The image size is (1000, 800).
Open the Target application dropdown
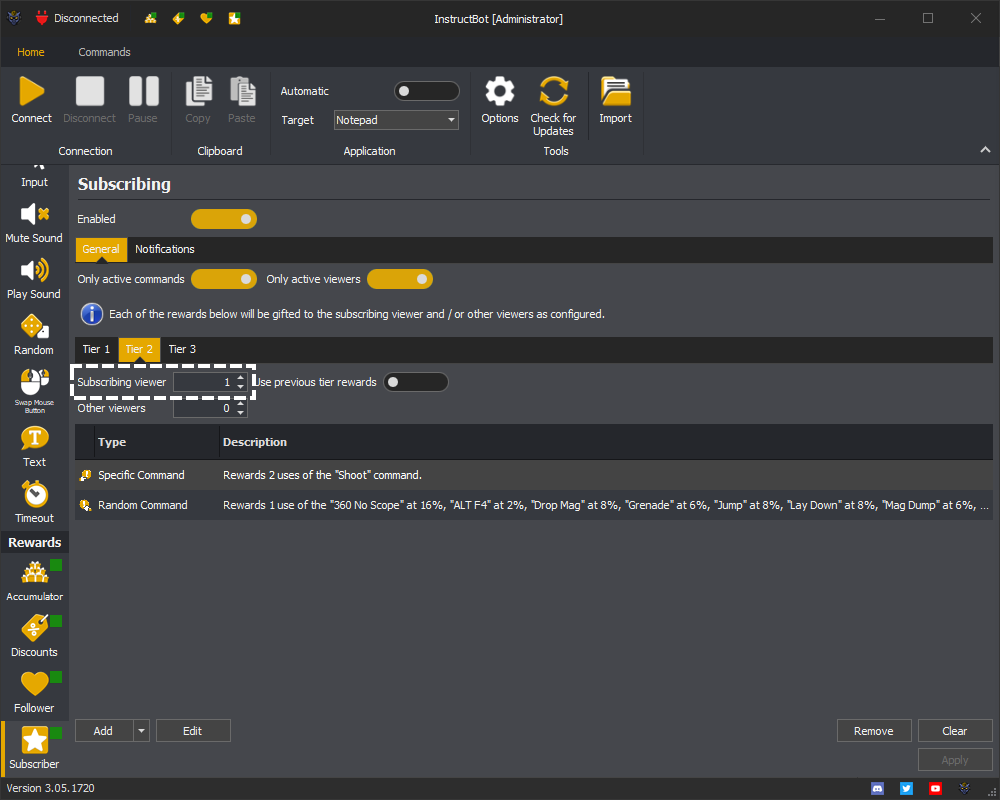[396, 120]
